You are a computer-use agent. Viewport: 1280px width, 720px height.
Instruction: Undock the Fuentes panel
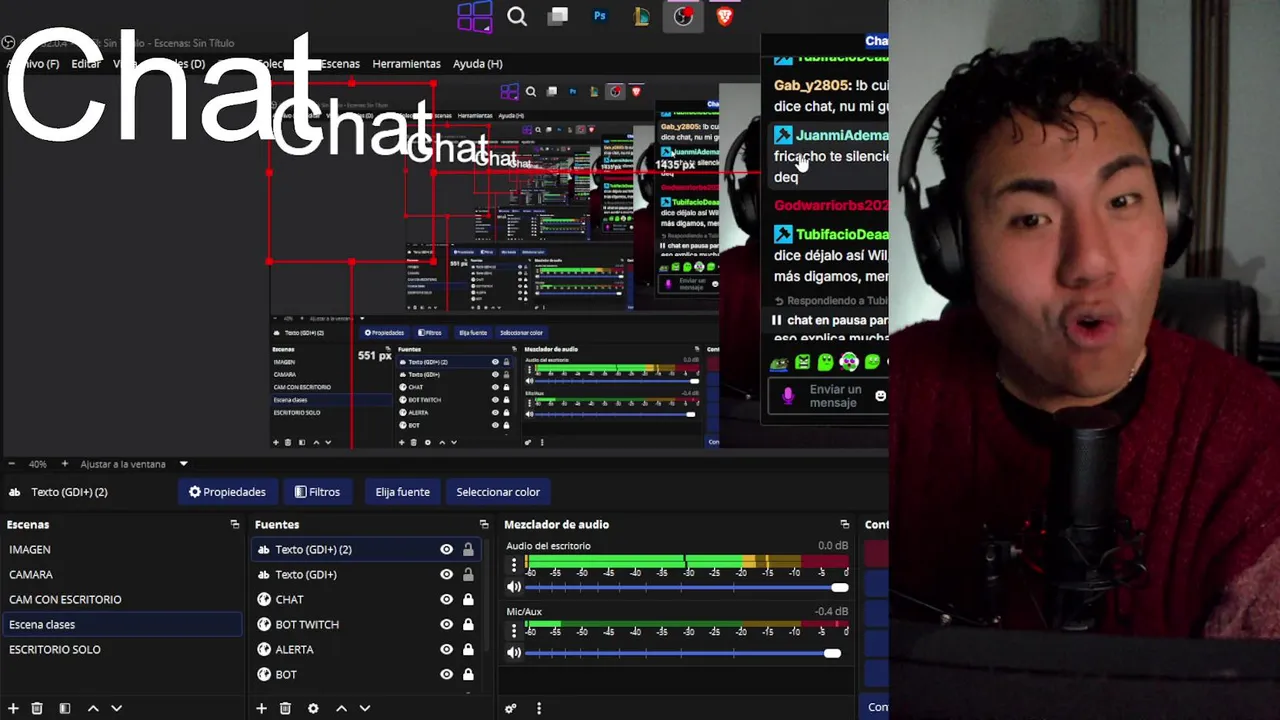[484, 524]
